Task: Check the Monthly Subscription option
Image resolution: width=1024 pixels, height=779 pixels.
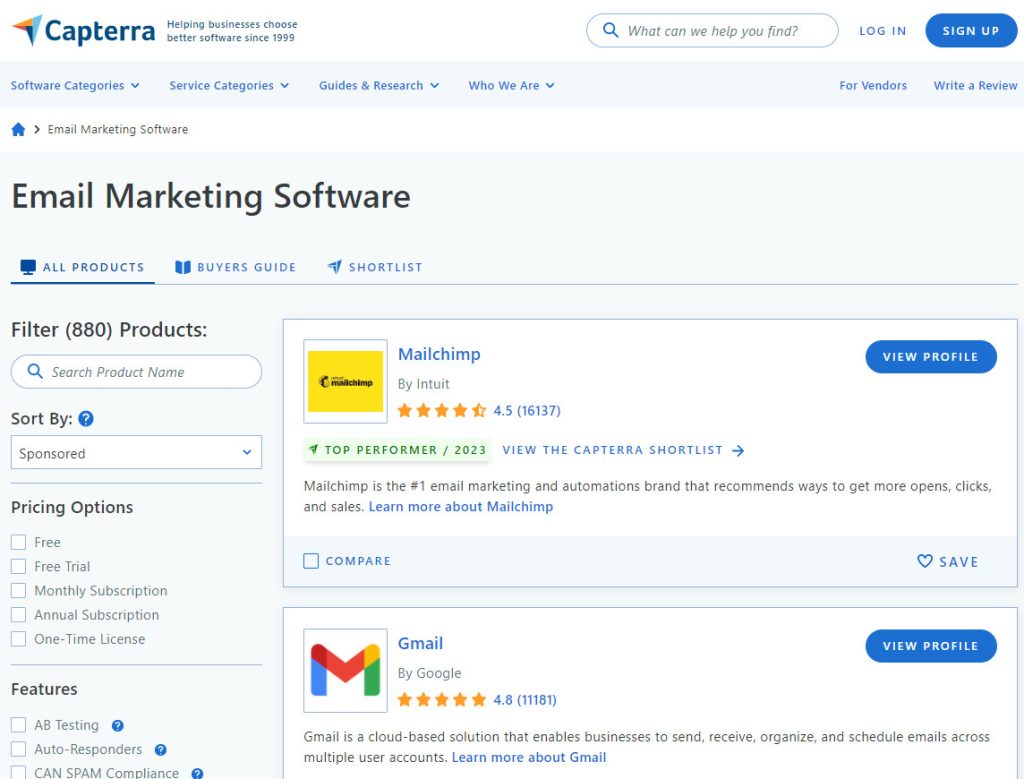Action: (x=19, y=591)
